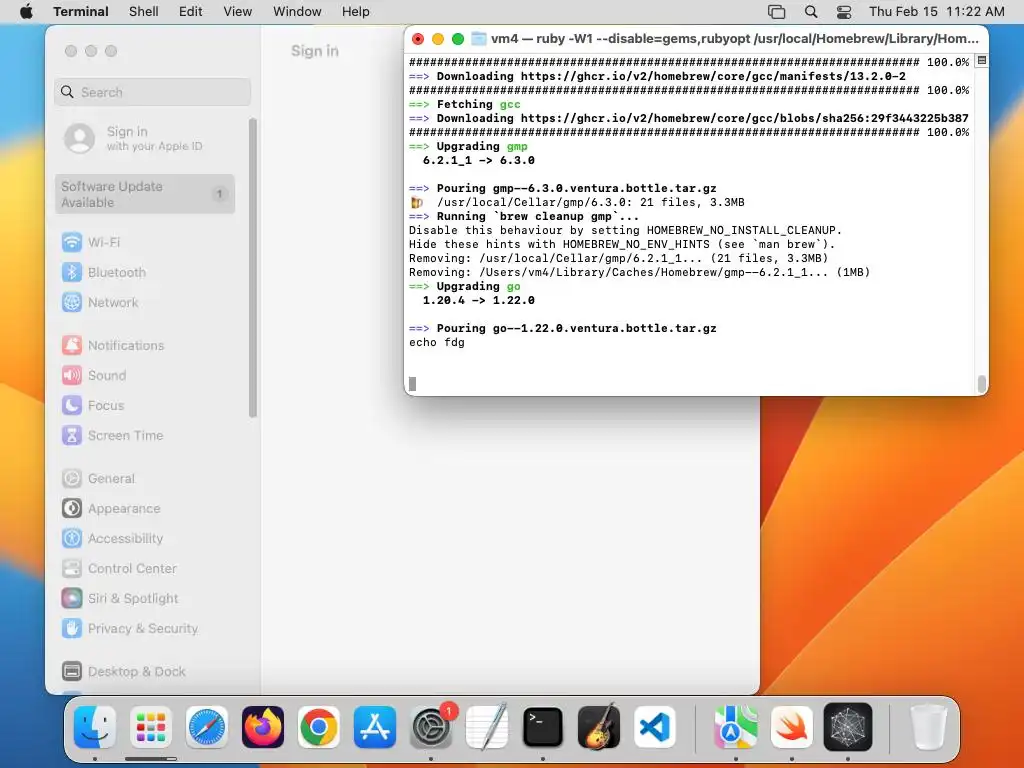
Task: Launch Safari from the Dock
Action: 207,727
